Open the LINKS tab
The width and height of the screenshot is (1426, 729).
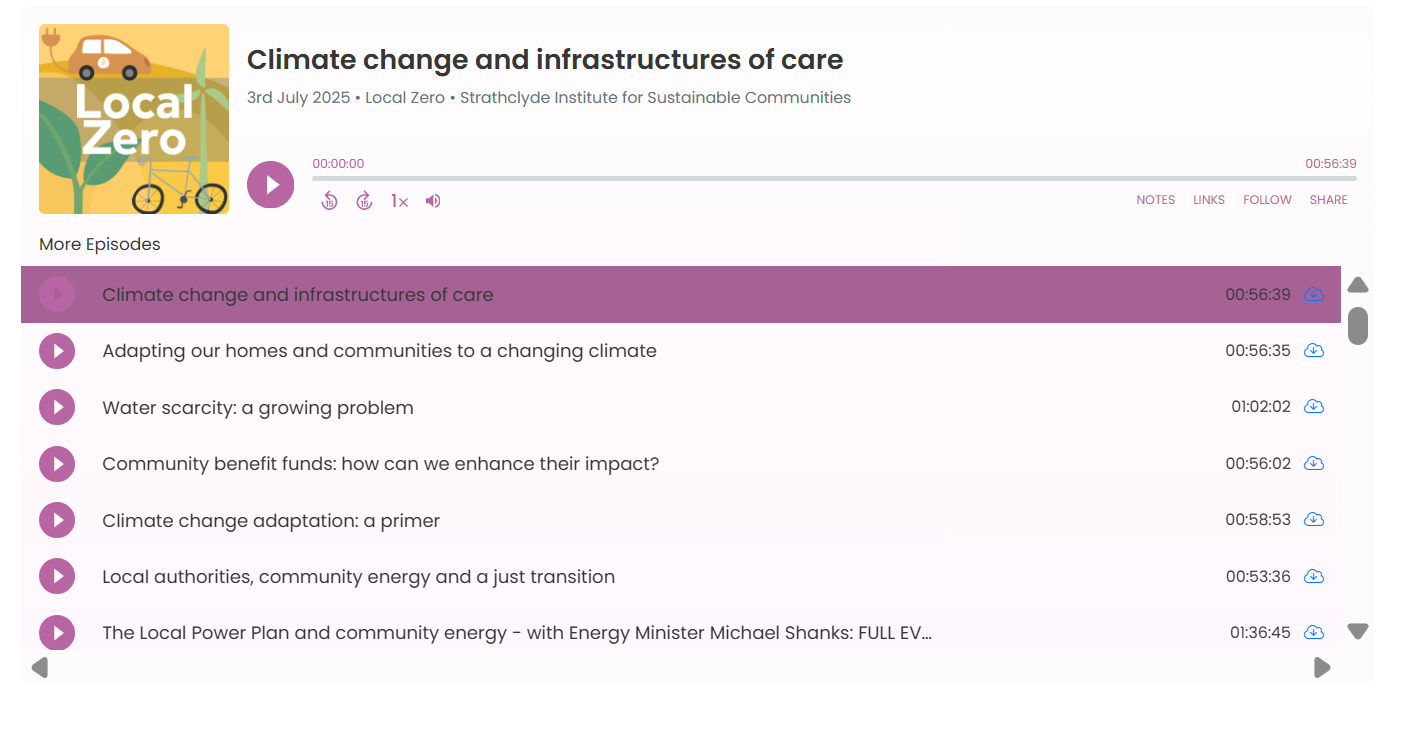(1208, 200)
